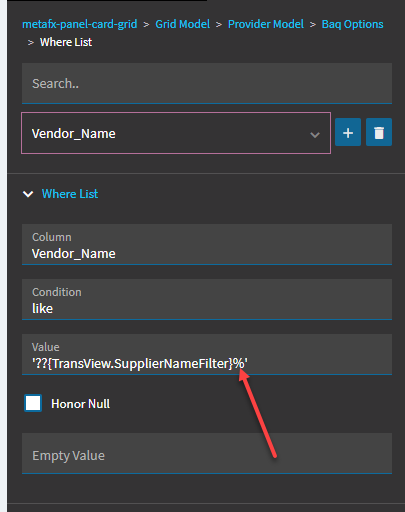Delete the selected where item with trash icon

pos(379,132)
